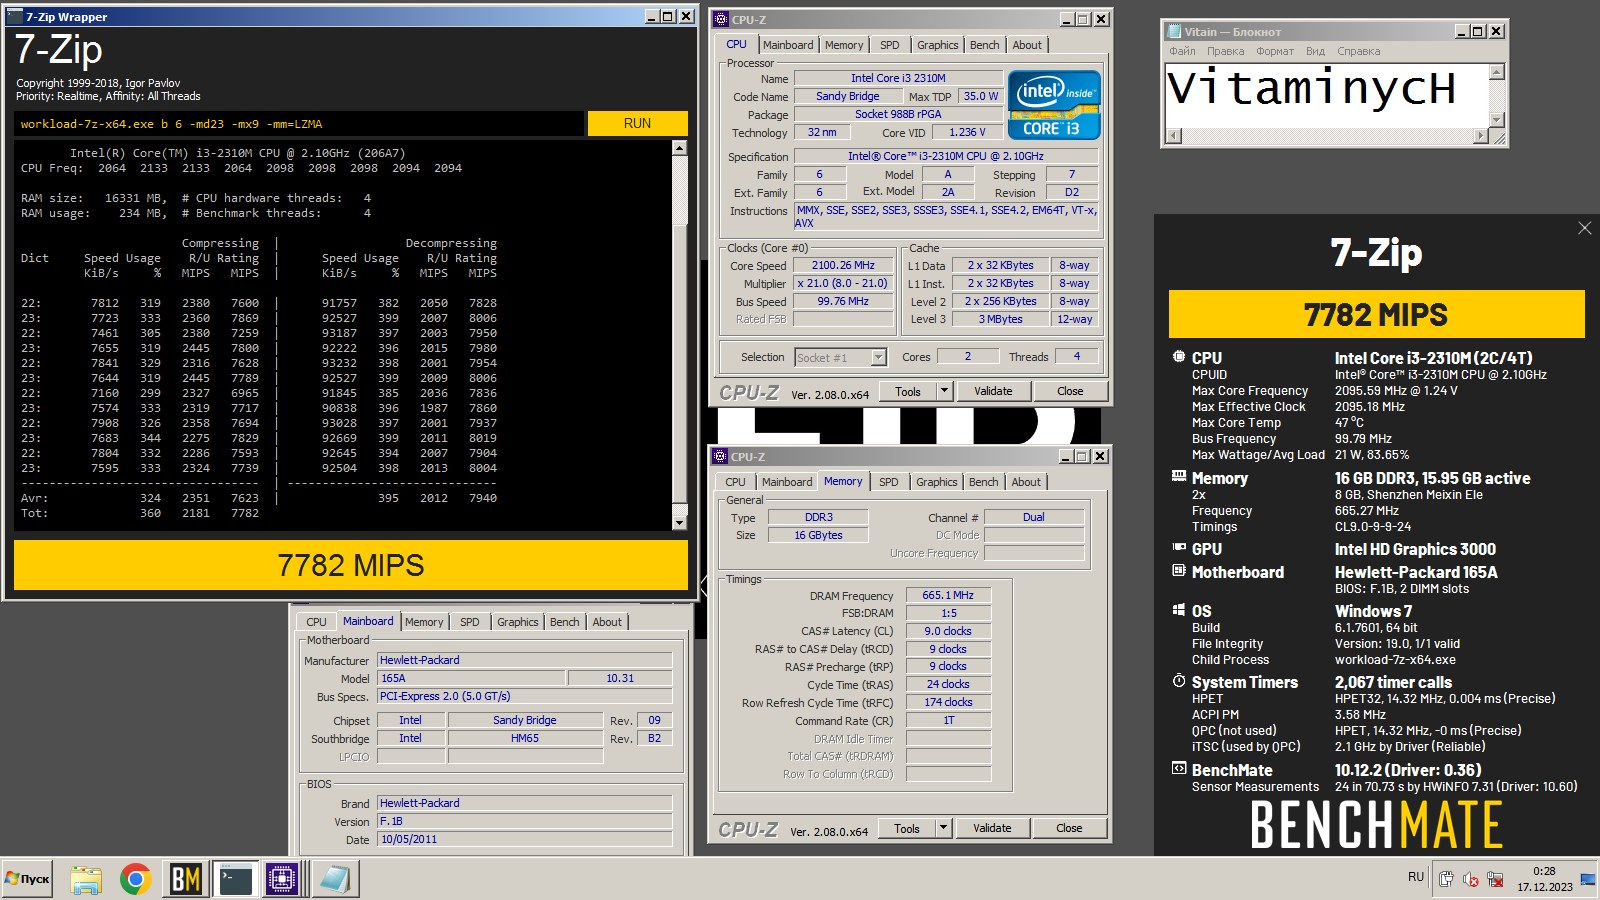Image resolution: width=1600 pixels, height=900 pixels.
Task: Click the Hewlett-Packard manufacturer field
Action: 525,660
